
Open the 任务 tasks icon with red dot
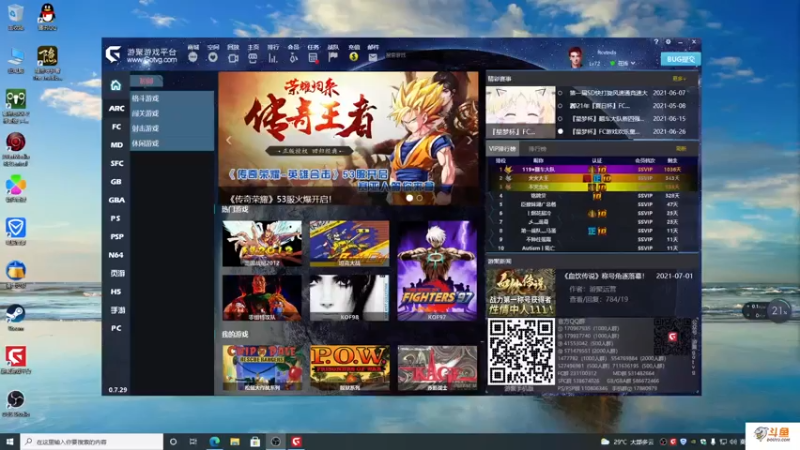pyautogui.click(x=313, y=58)
